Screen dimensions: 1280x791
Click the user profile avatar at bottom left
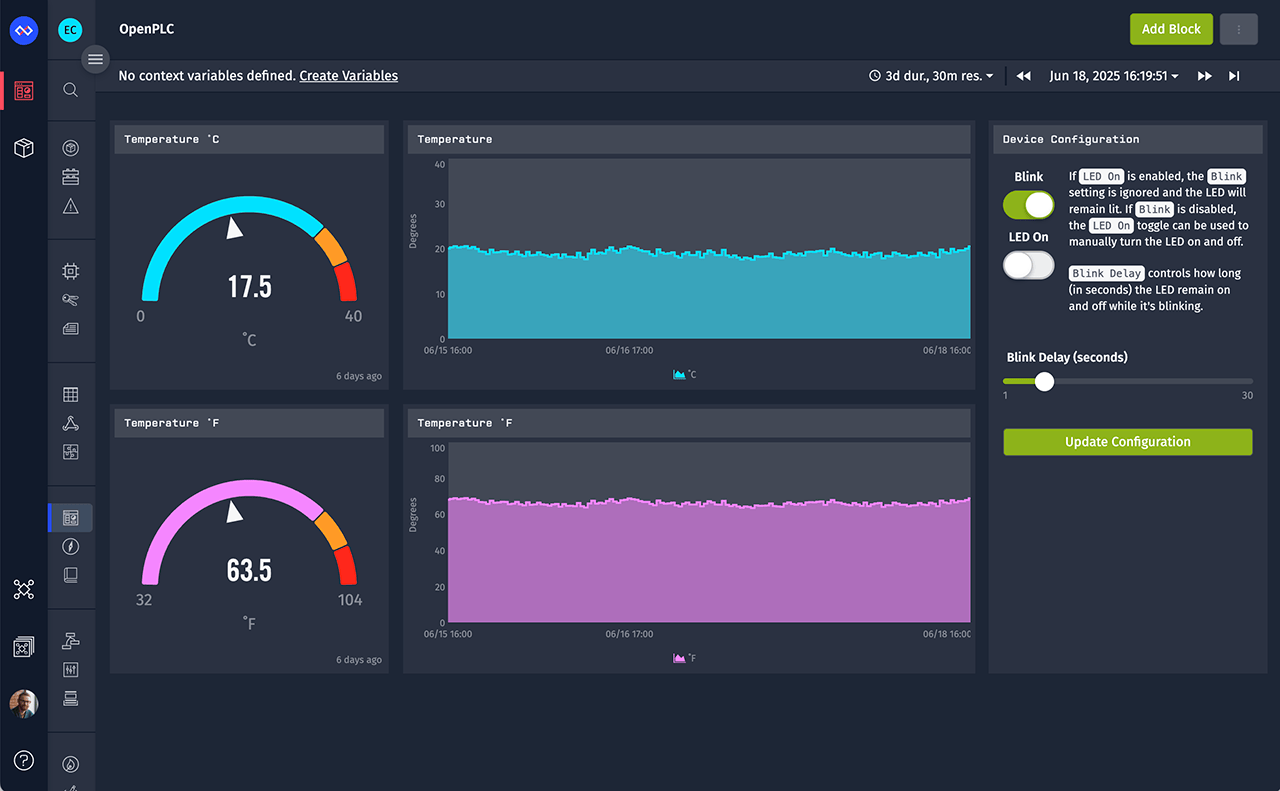pos(23,703)
